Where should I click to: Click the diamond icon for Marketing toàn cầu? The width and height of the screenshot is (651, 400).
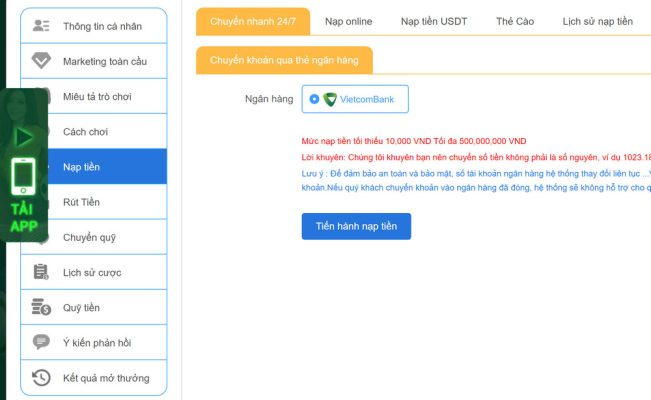[x=41, y=61]
